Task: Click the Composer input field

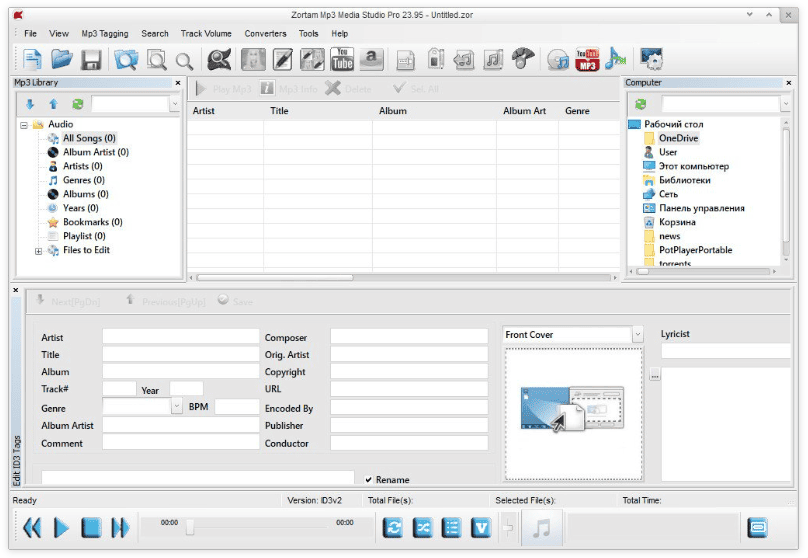Action: (409, 336)
